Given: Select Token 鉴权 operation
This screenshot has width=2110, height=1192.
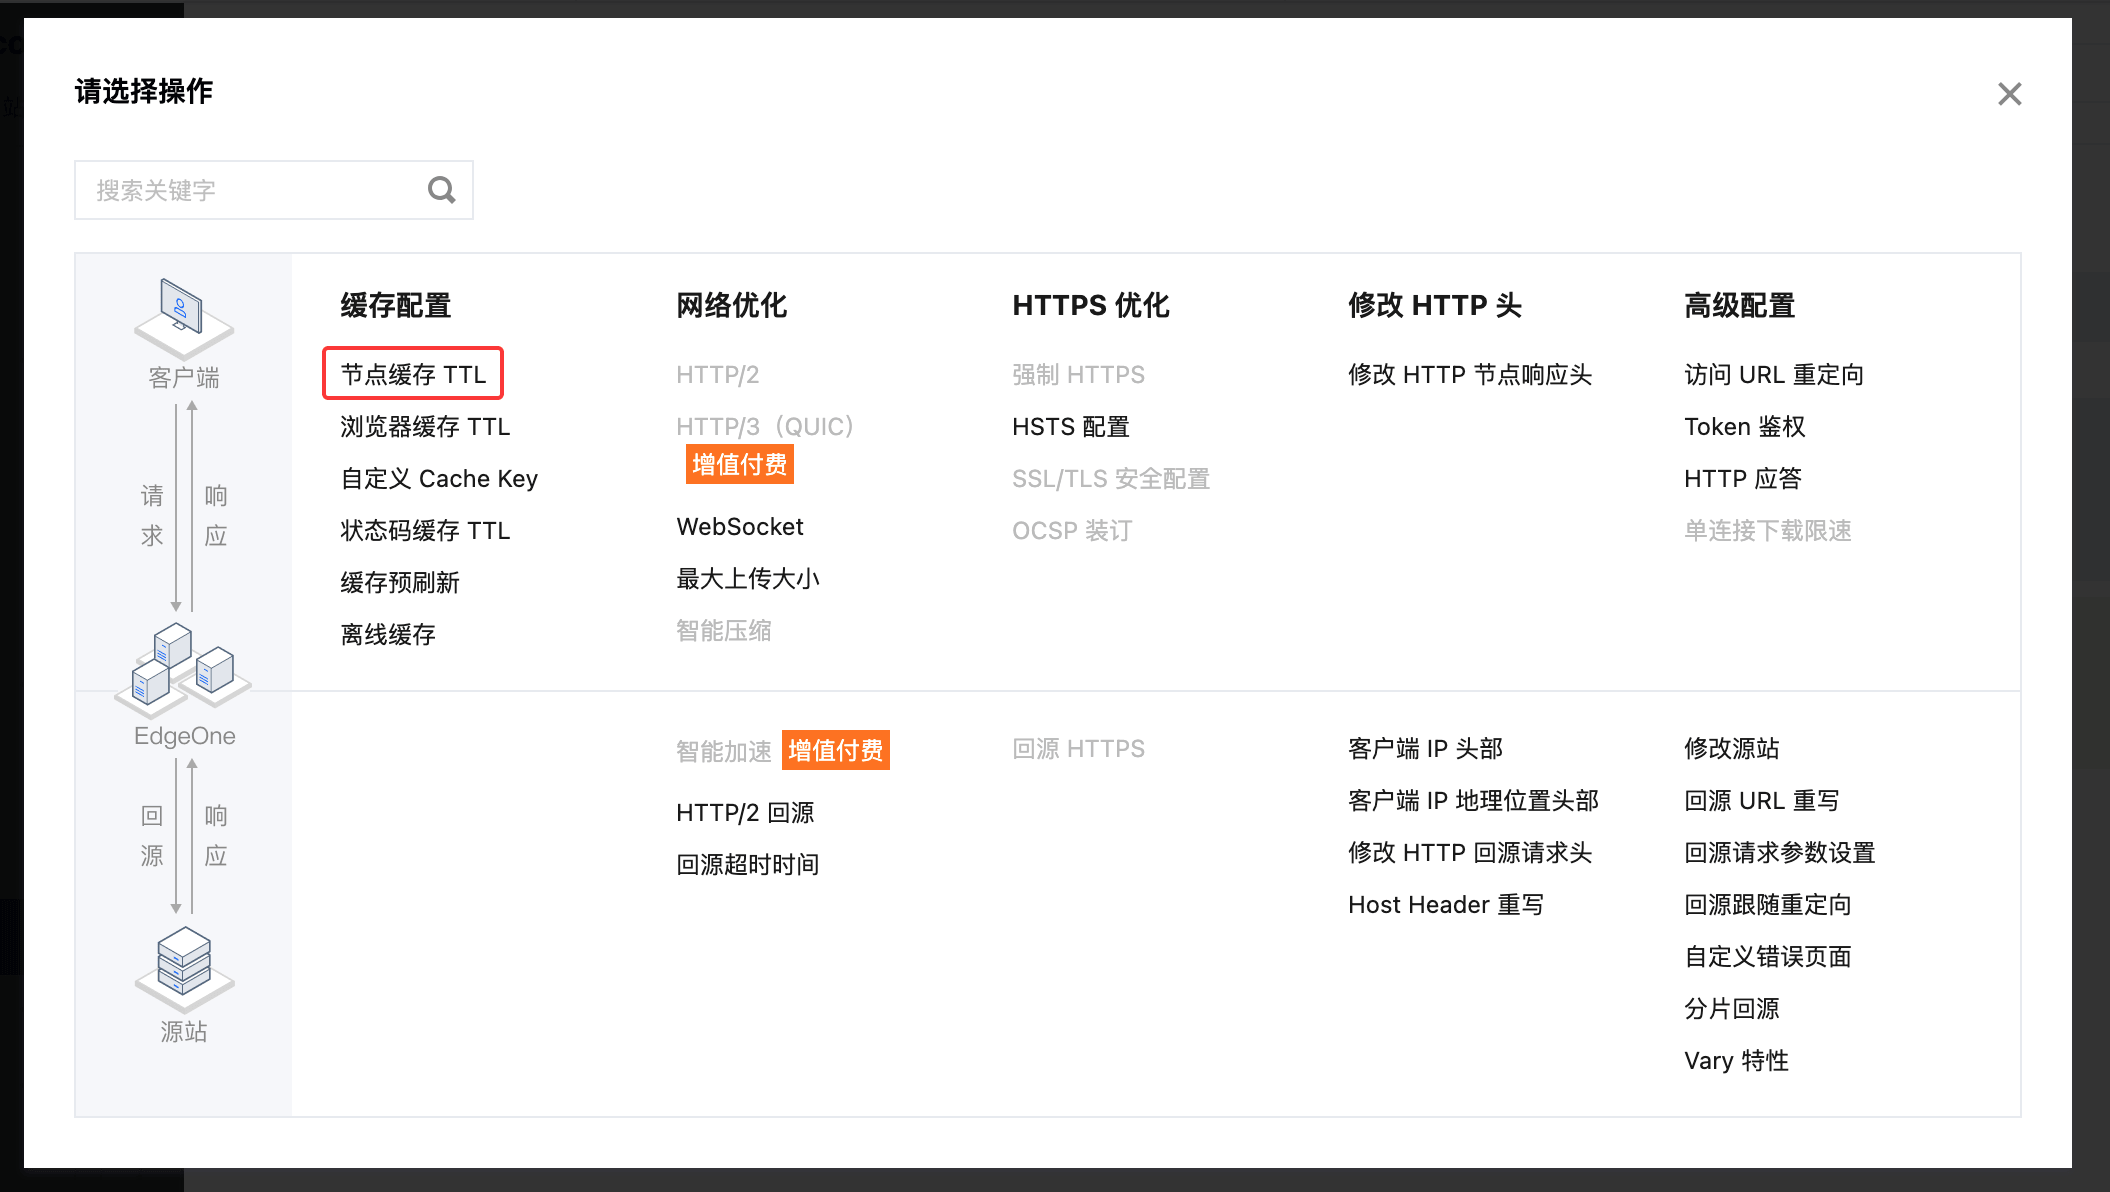Looking at the screenshot, I should click(x=1745, y=427).
